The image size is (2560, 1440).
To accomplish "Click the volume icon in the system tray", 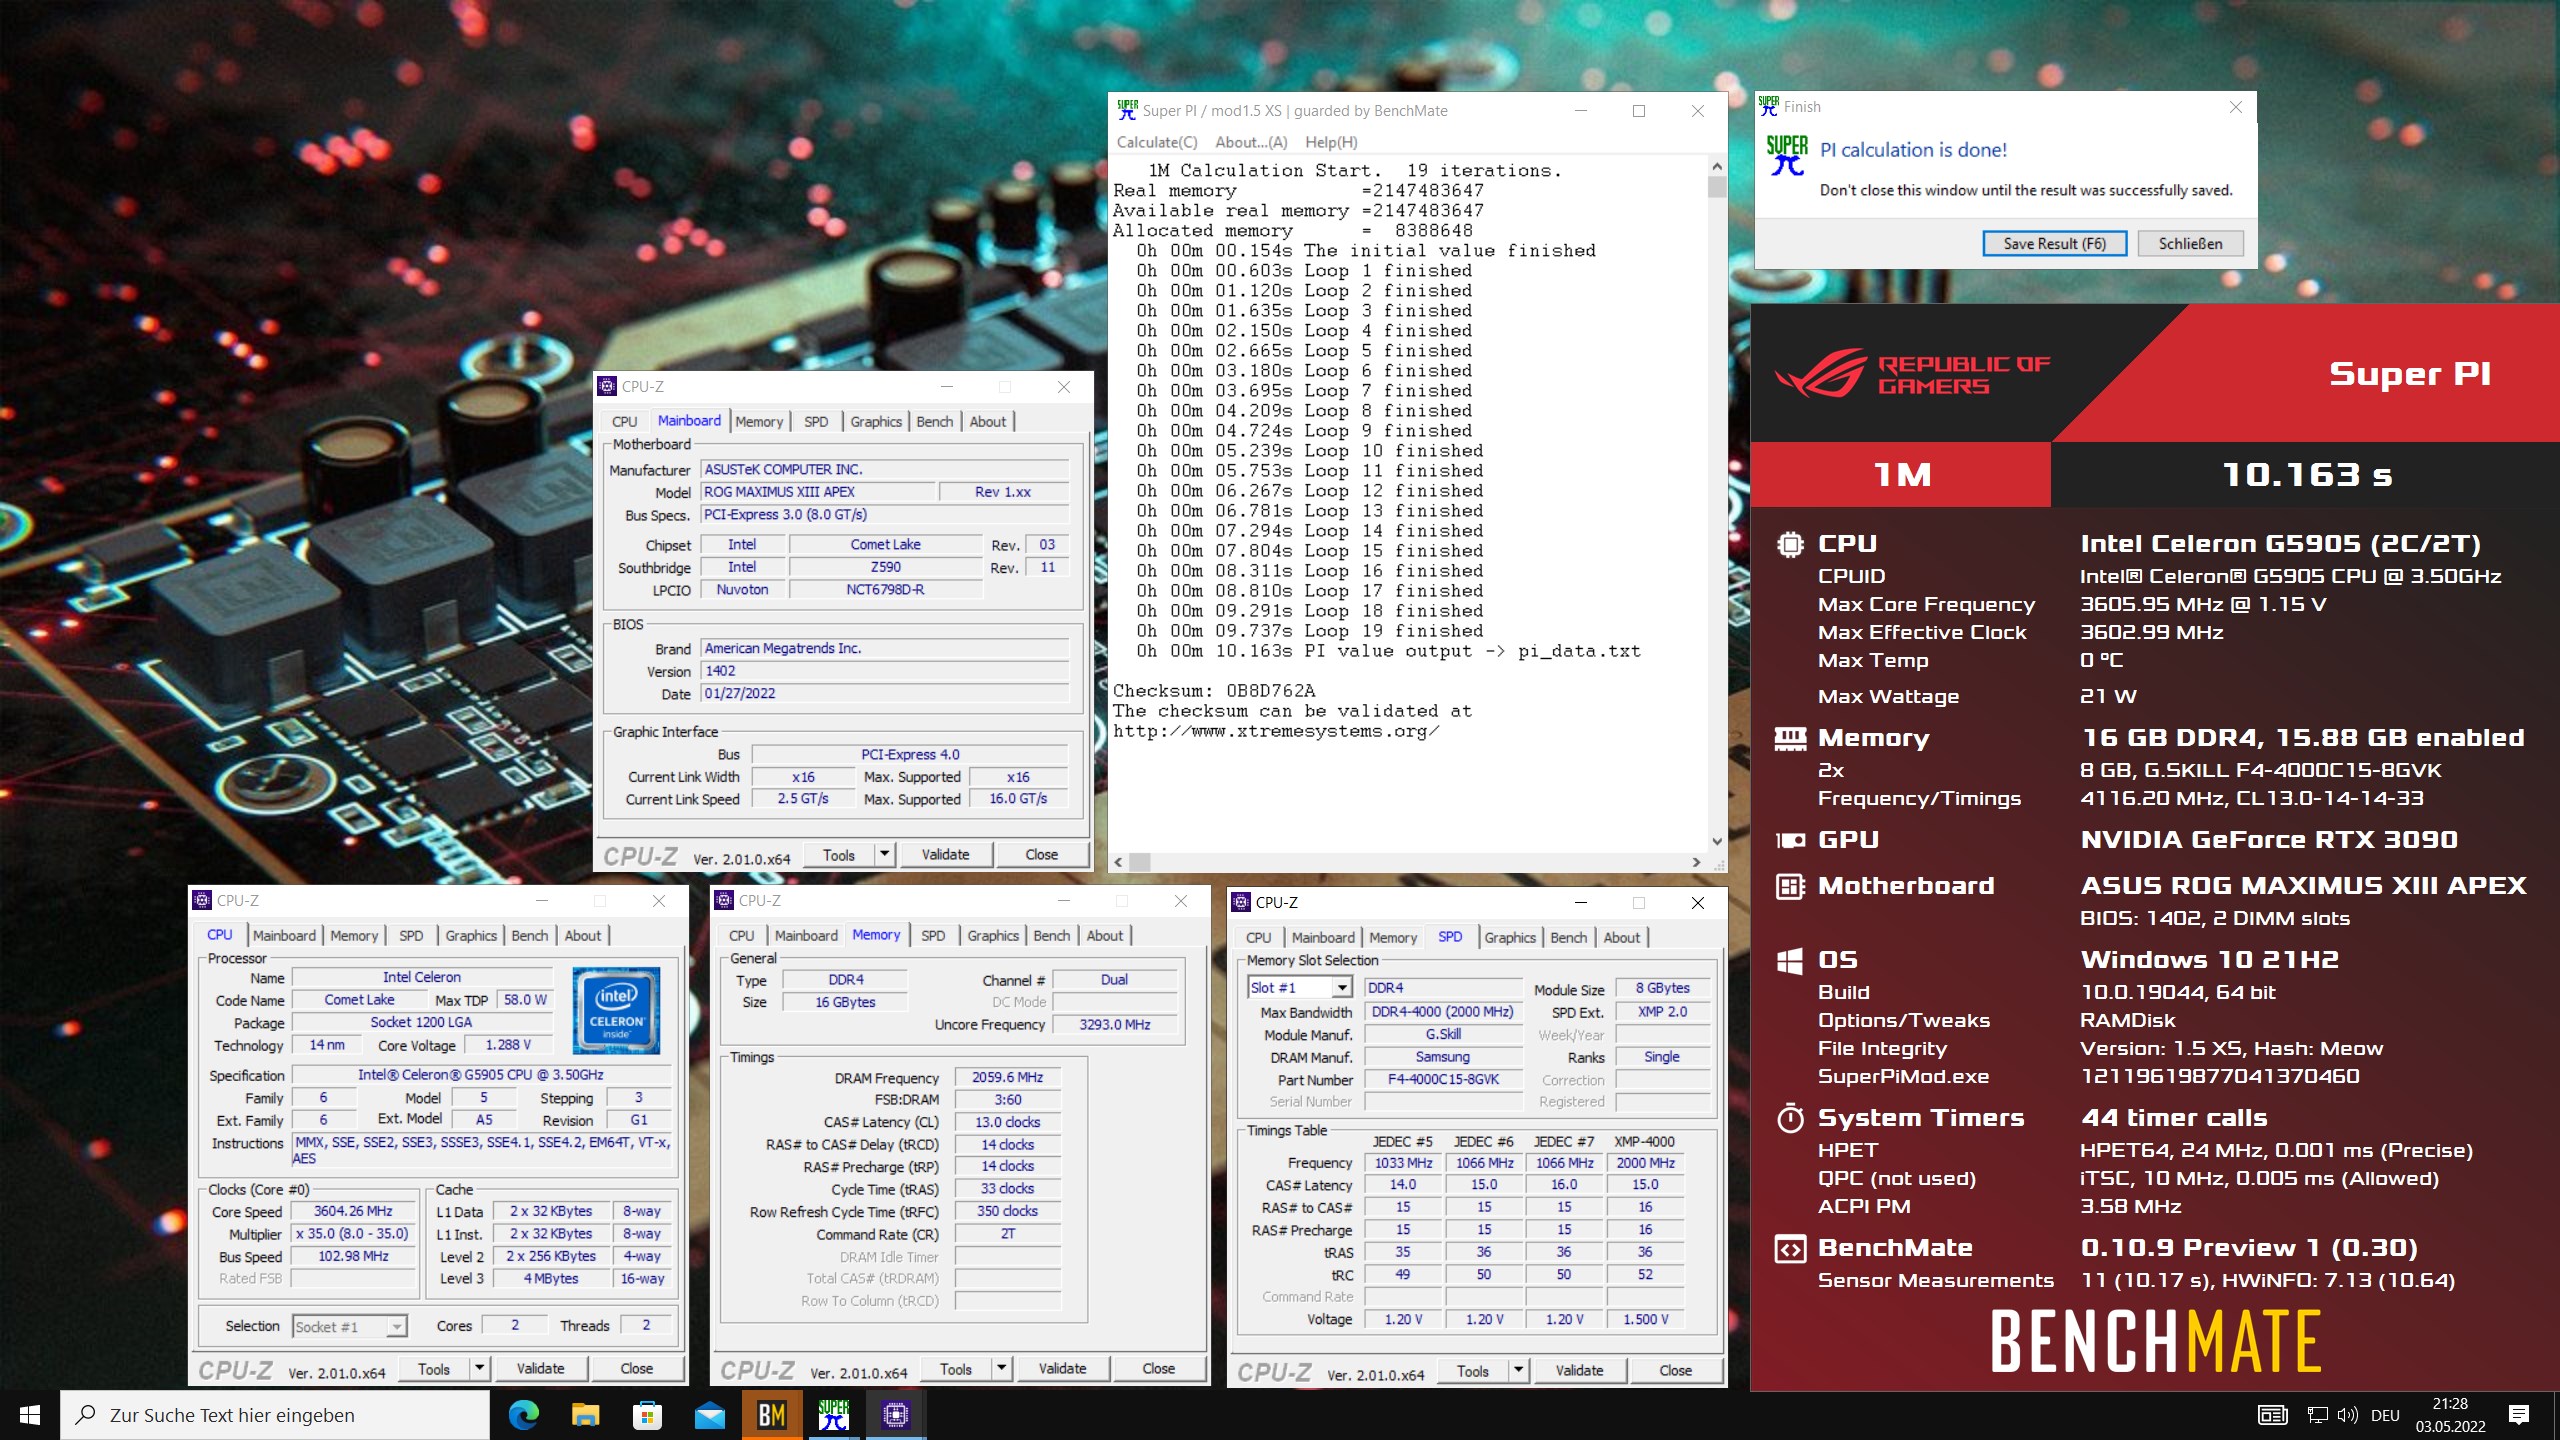I will pos(2347,1415).
